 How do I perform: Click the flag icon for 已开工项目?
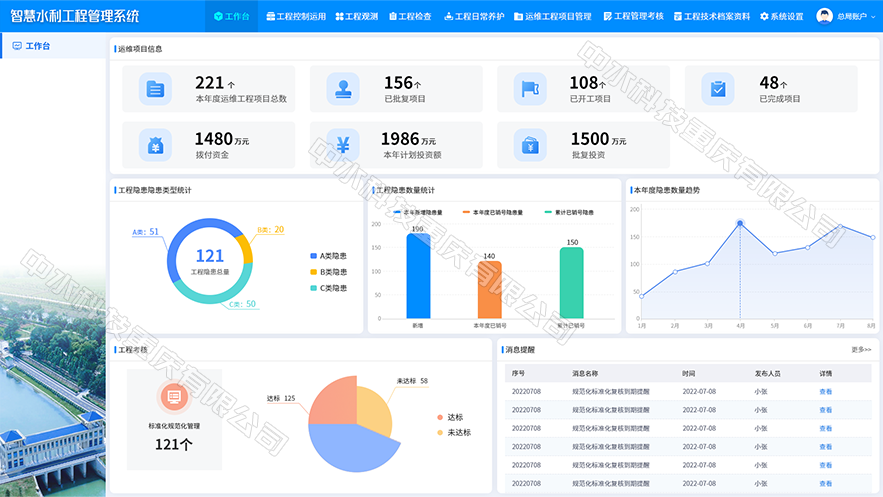(530, 89)
